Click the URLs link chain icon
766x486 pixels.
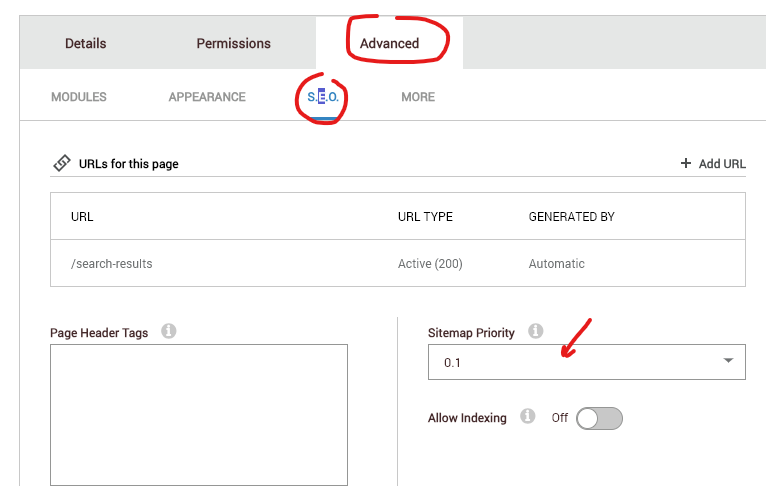coord(61,163)
